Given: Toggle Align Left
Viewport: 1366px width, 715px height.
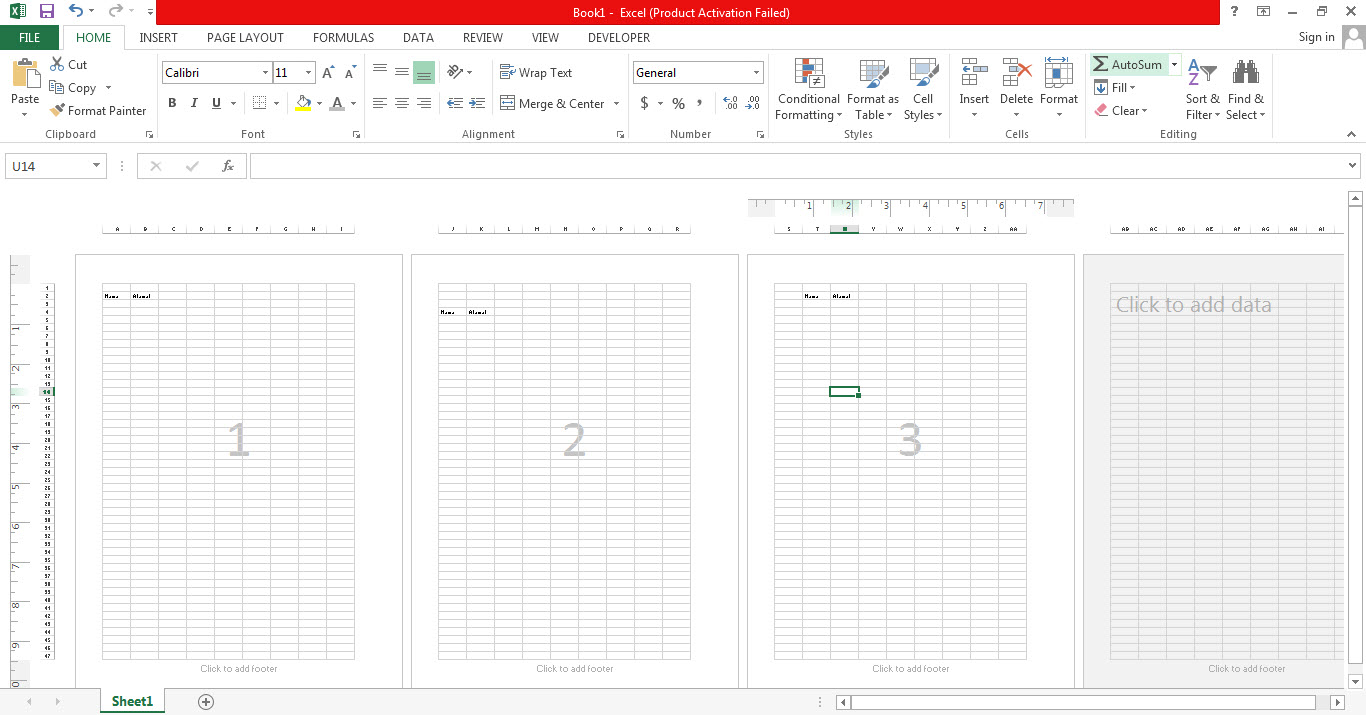Looking at the screenshot, I should coord(380,103).
